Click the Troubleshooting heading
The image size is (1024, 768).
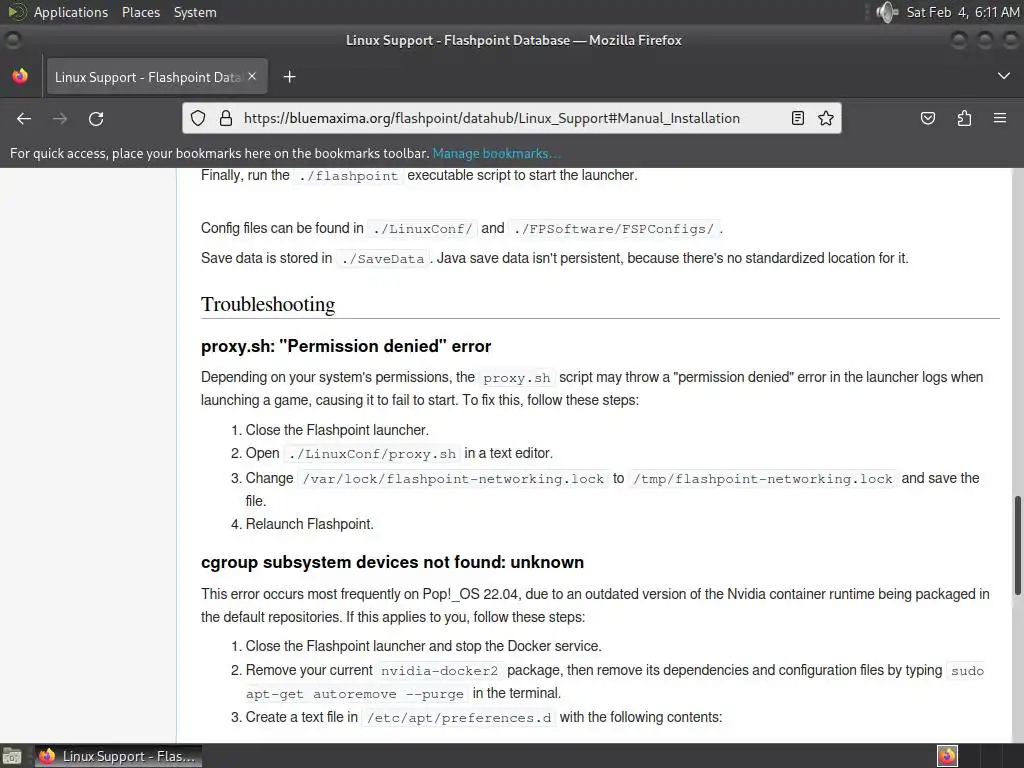268,304
